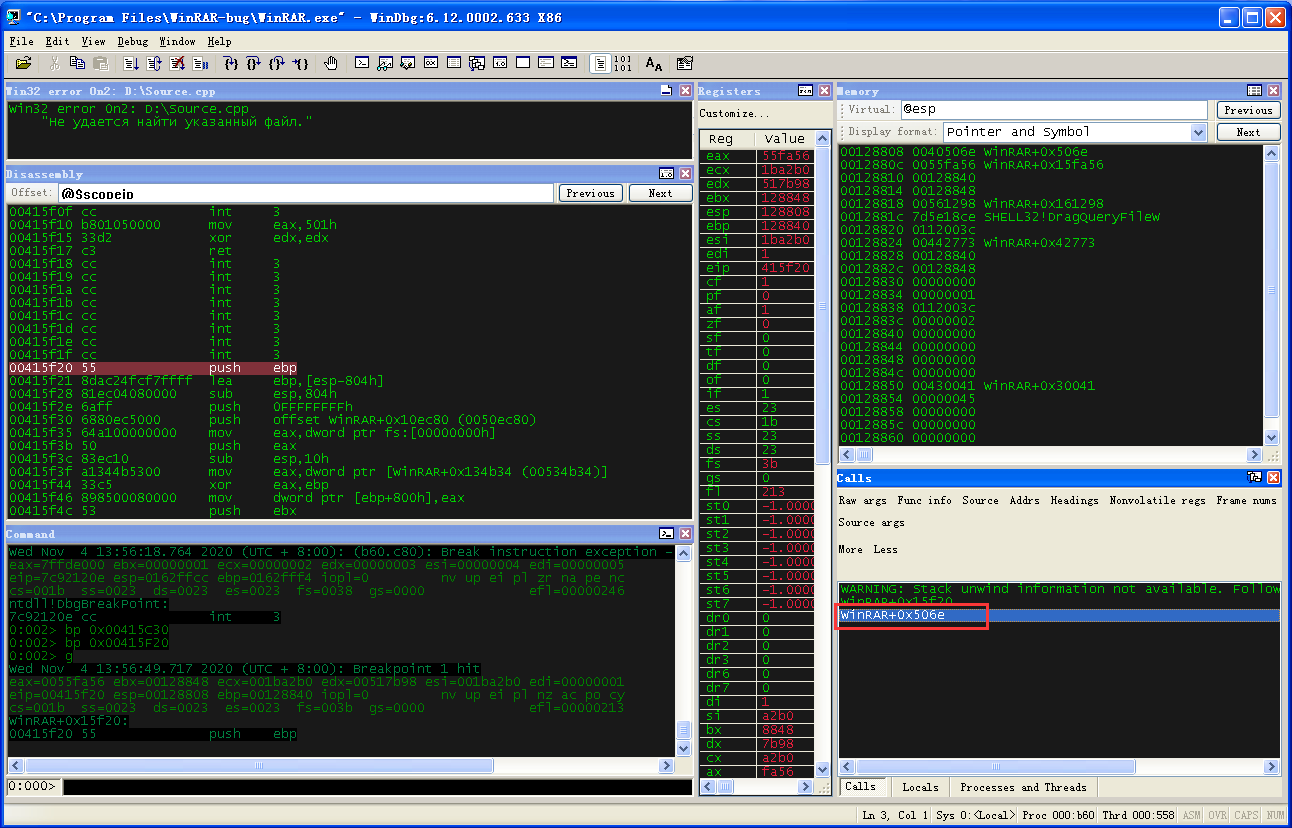Toggle Frame nums in Calls panel

click(x=1246, y=500)
